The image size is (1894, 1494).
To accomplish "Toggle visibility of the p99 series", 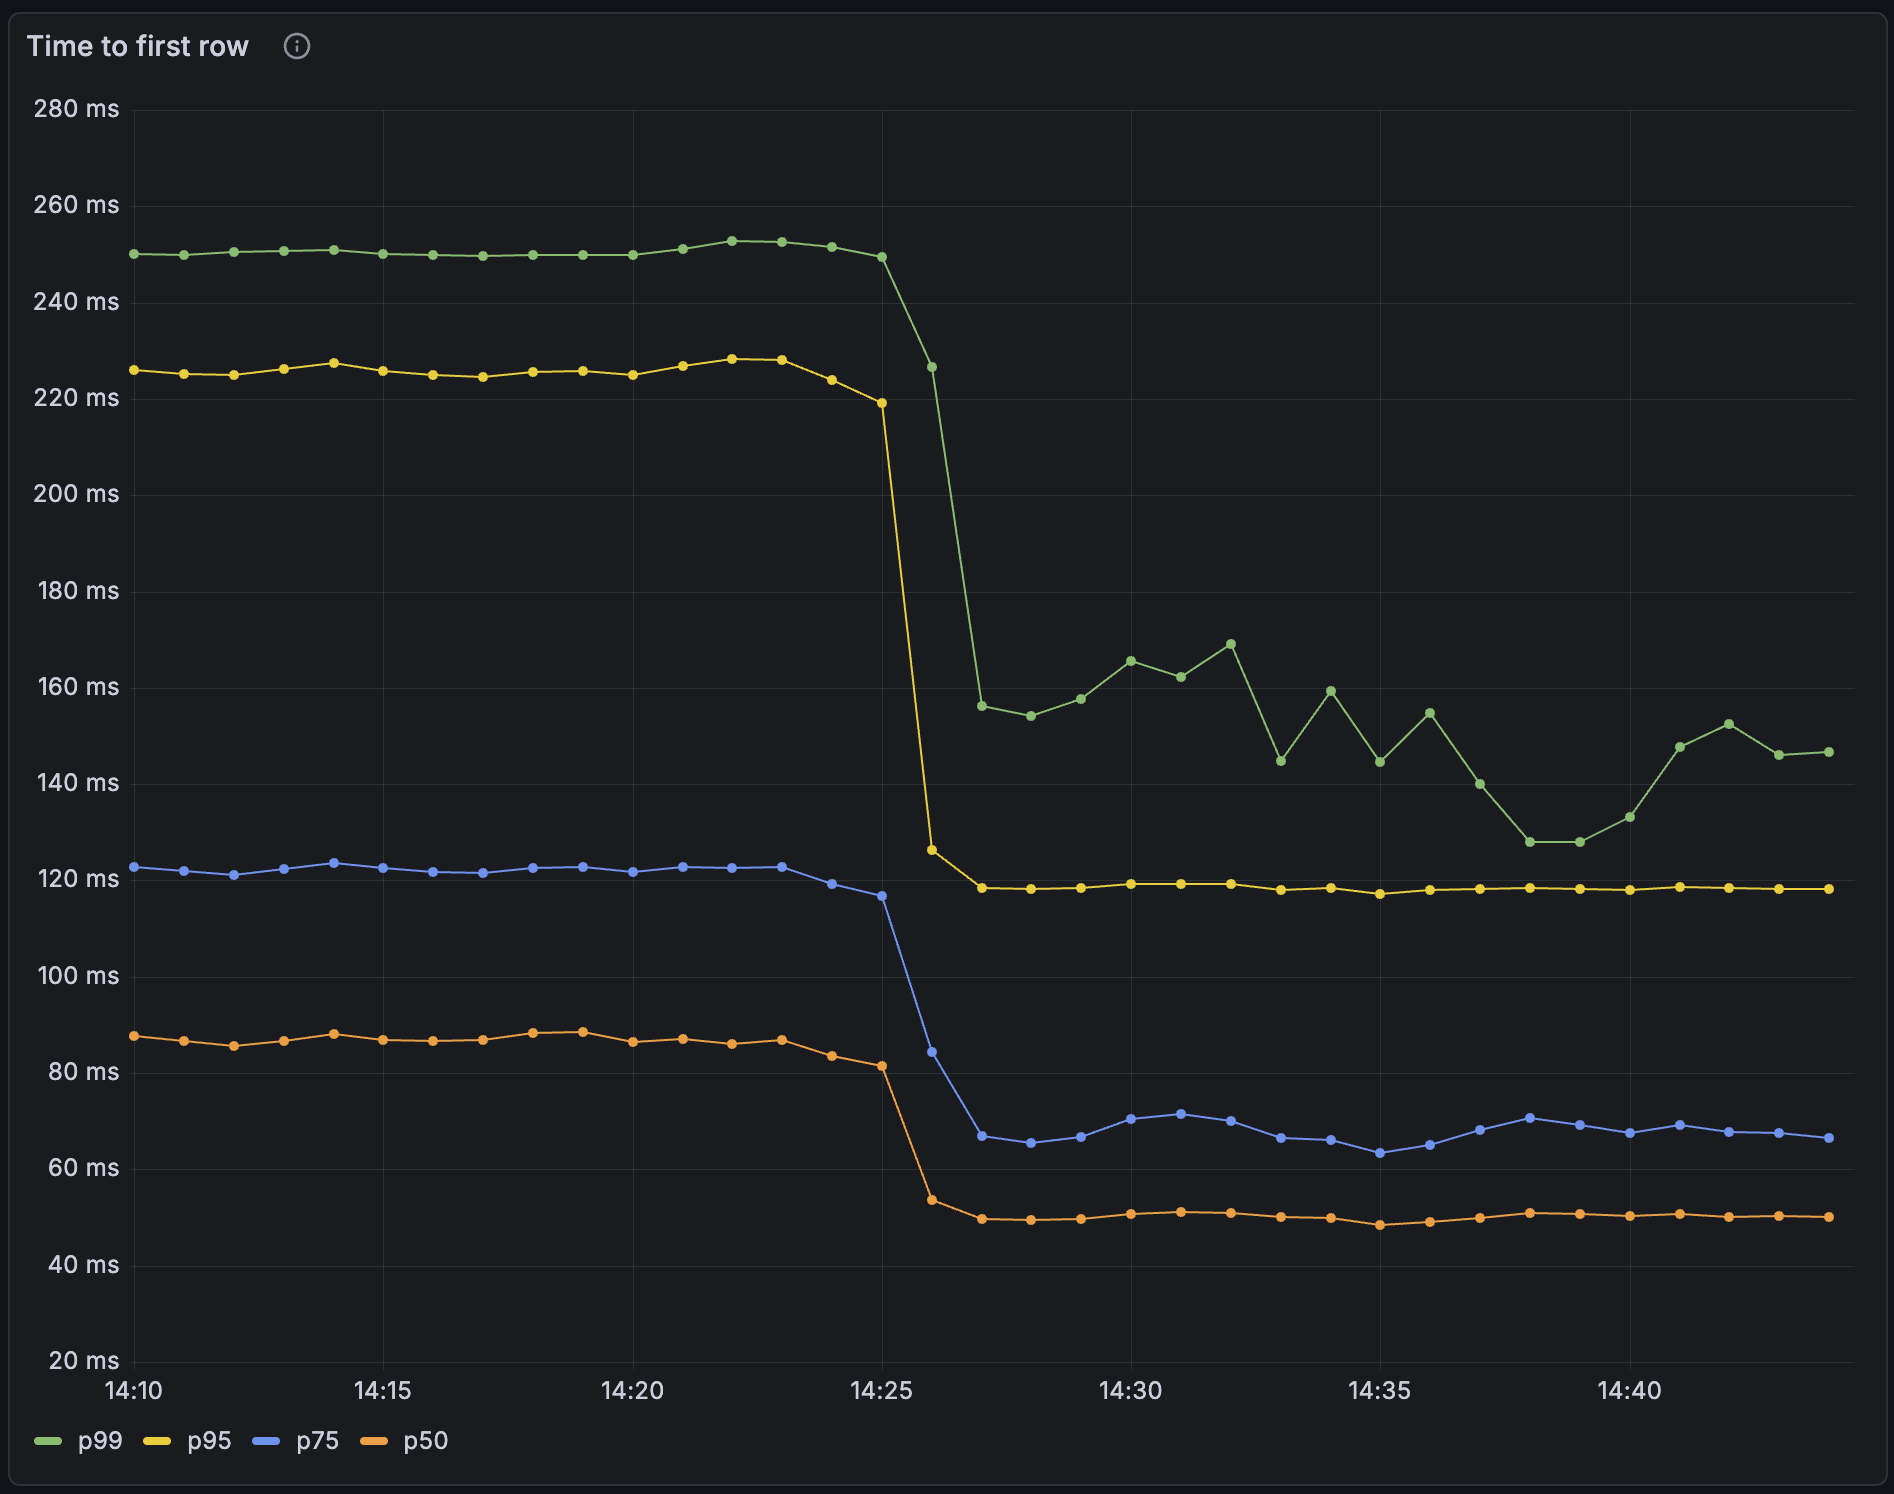I will [100, 1441].
